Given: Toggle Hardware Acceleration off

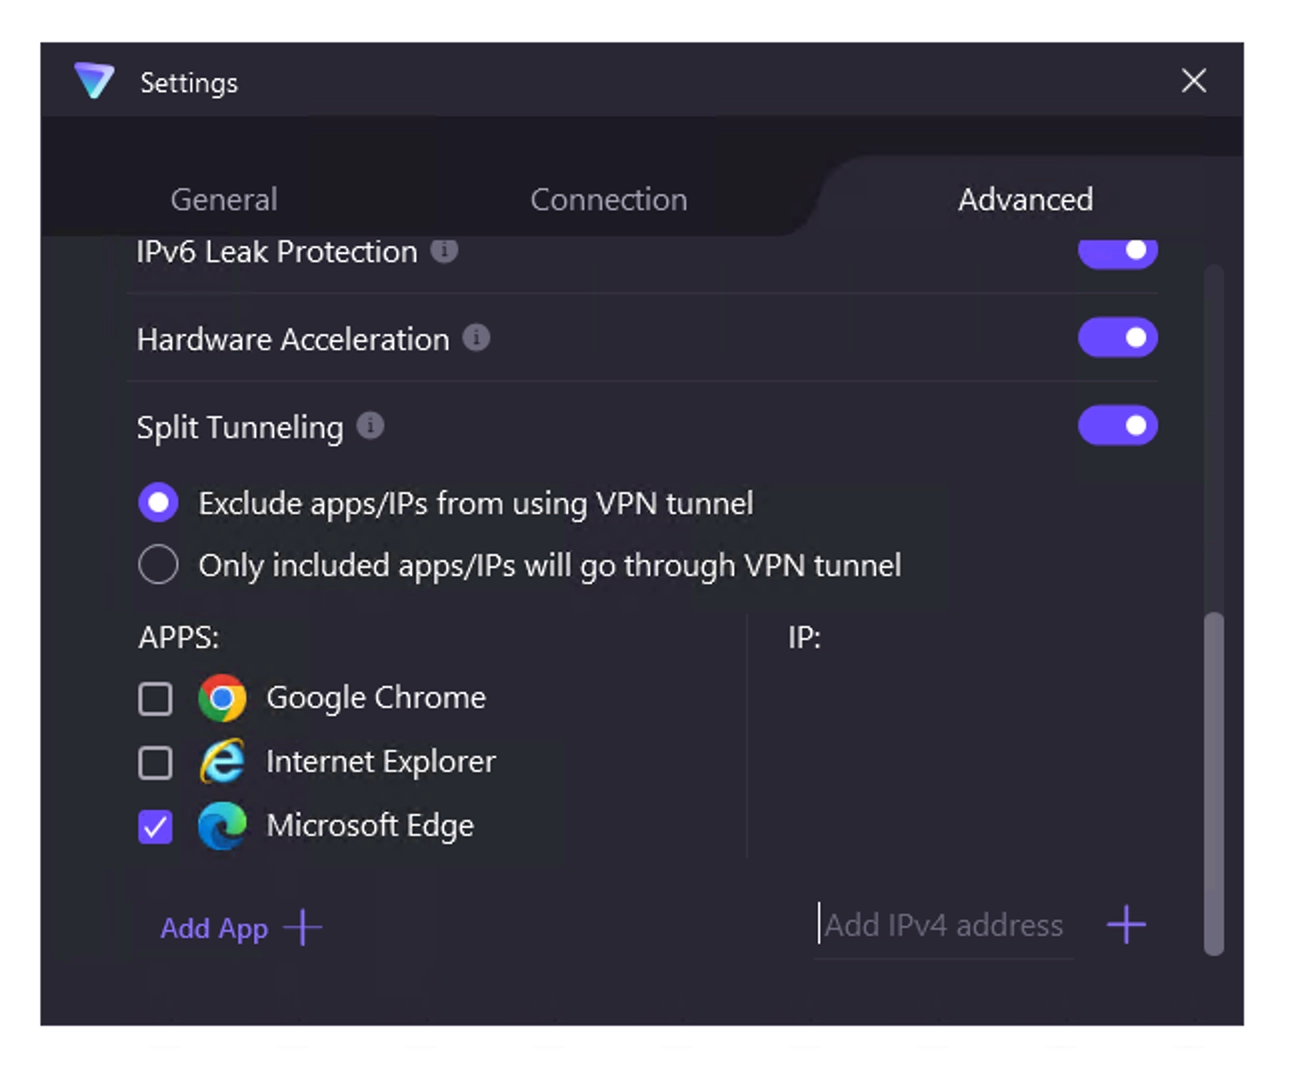Looking at the screenshot, I should click(x=1118, y=338).
